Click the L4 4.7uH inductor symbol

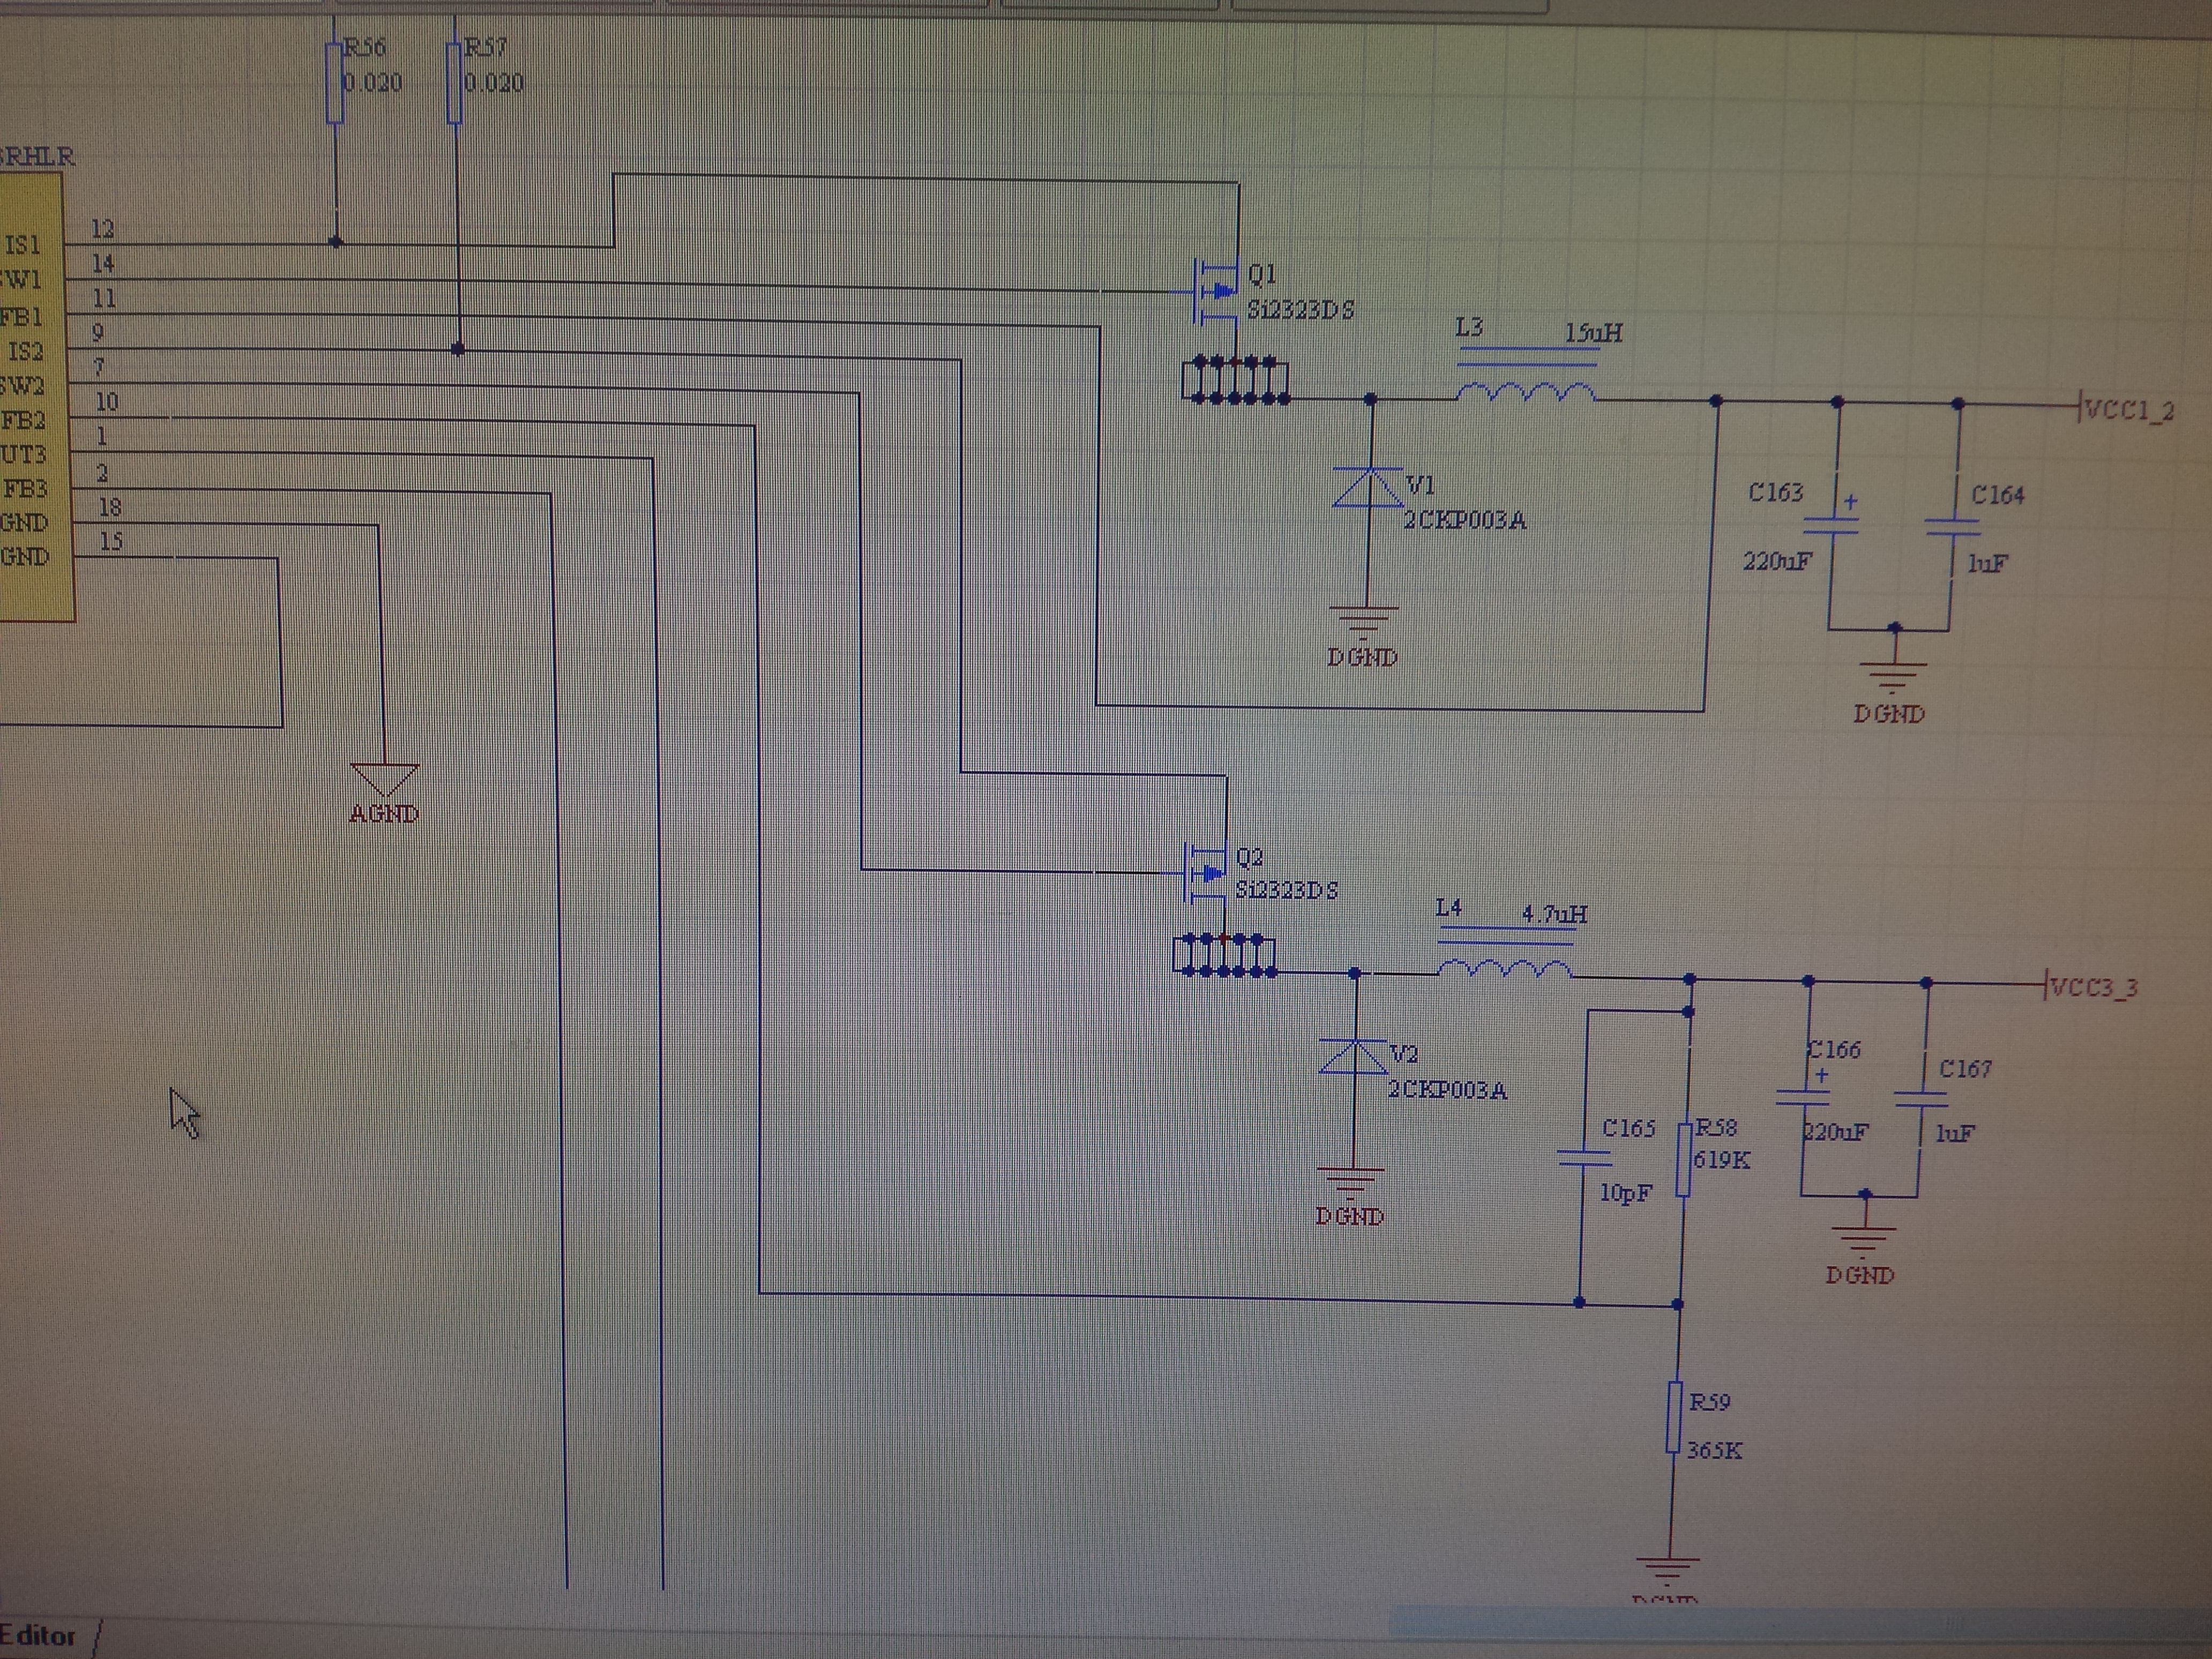(x=1504, y=967)
